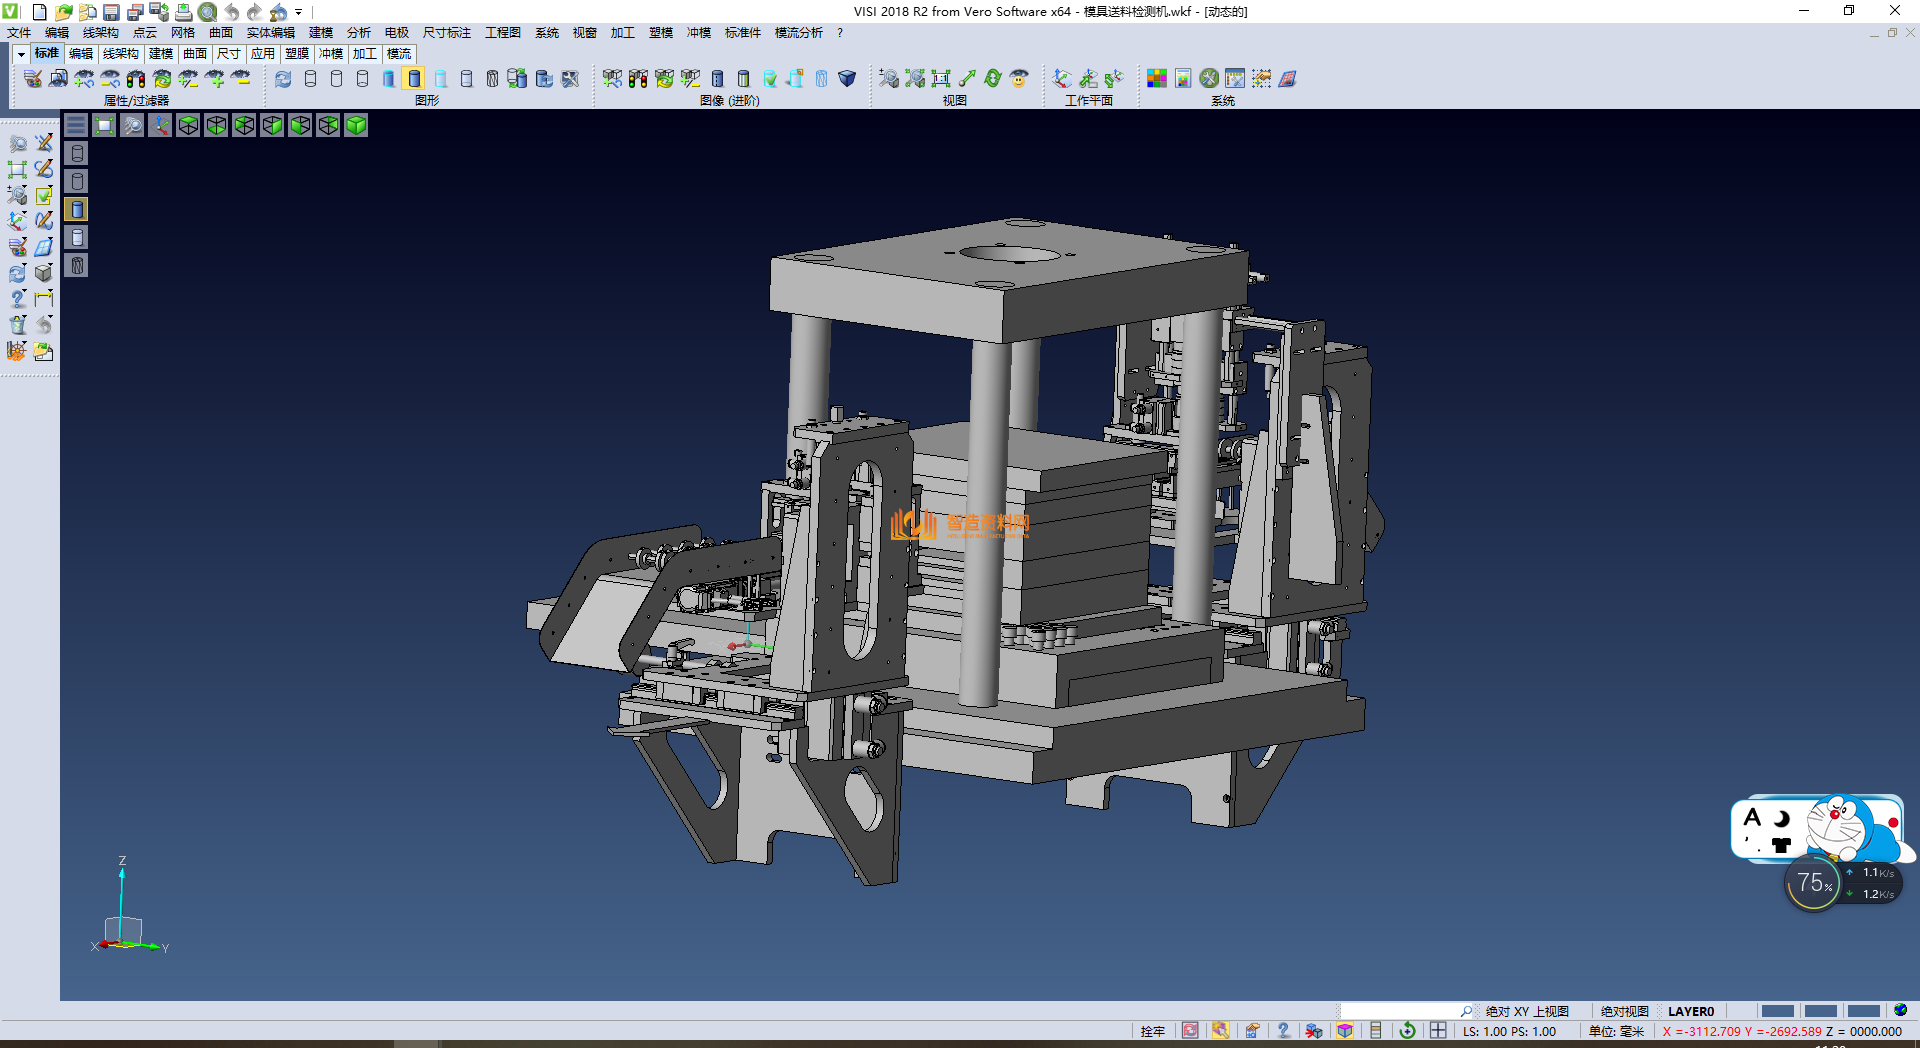Image resolution: width=1920 pixels, height=1048 pixels.
Task: Click the first blue swatch next to LAYER0
Action: pos(1777,1011)
